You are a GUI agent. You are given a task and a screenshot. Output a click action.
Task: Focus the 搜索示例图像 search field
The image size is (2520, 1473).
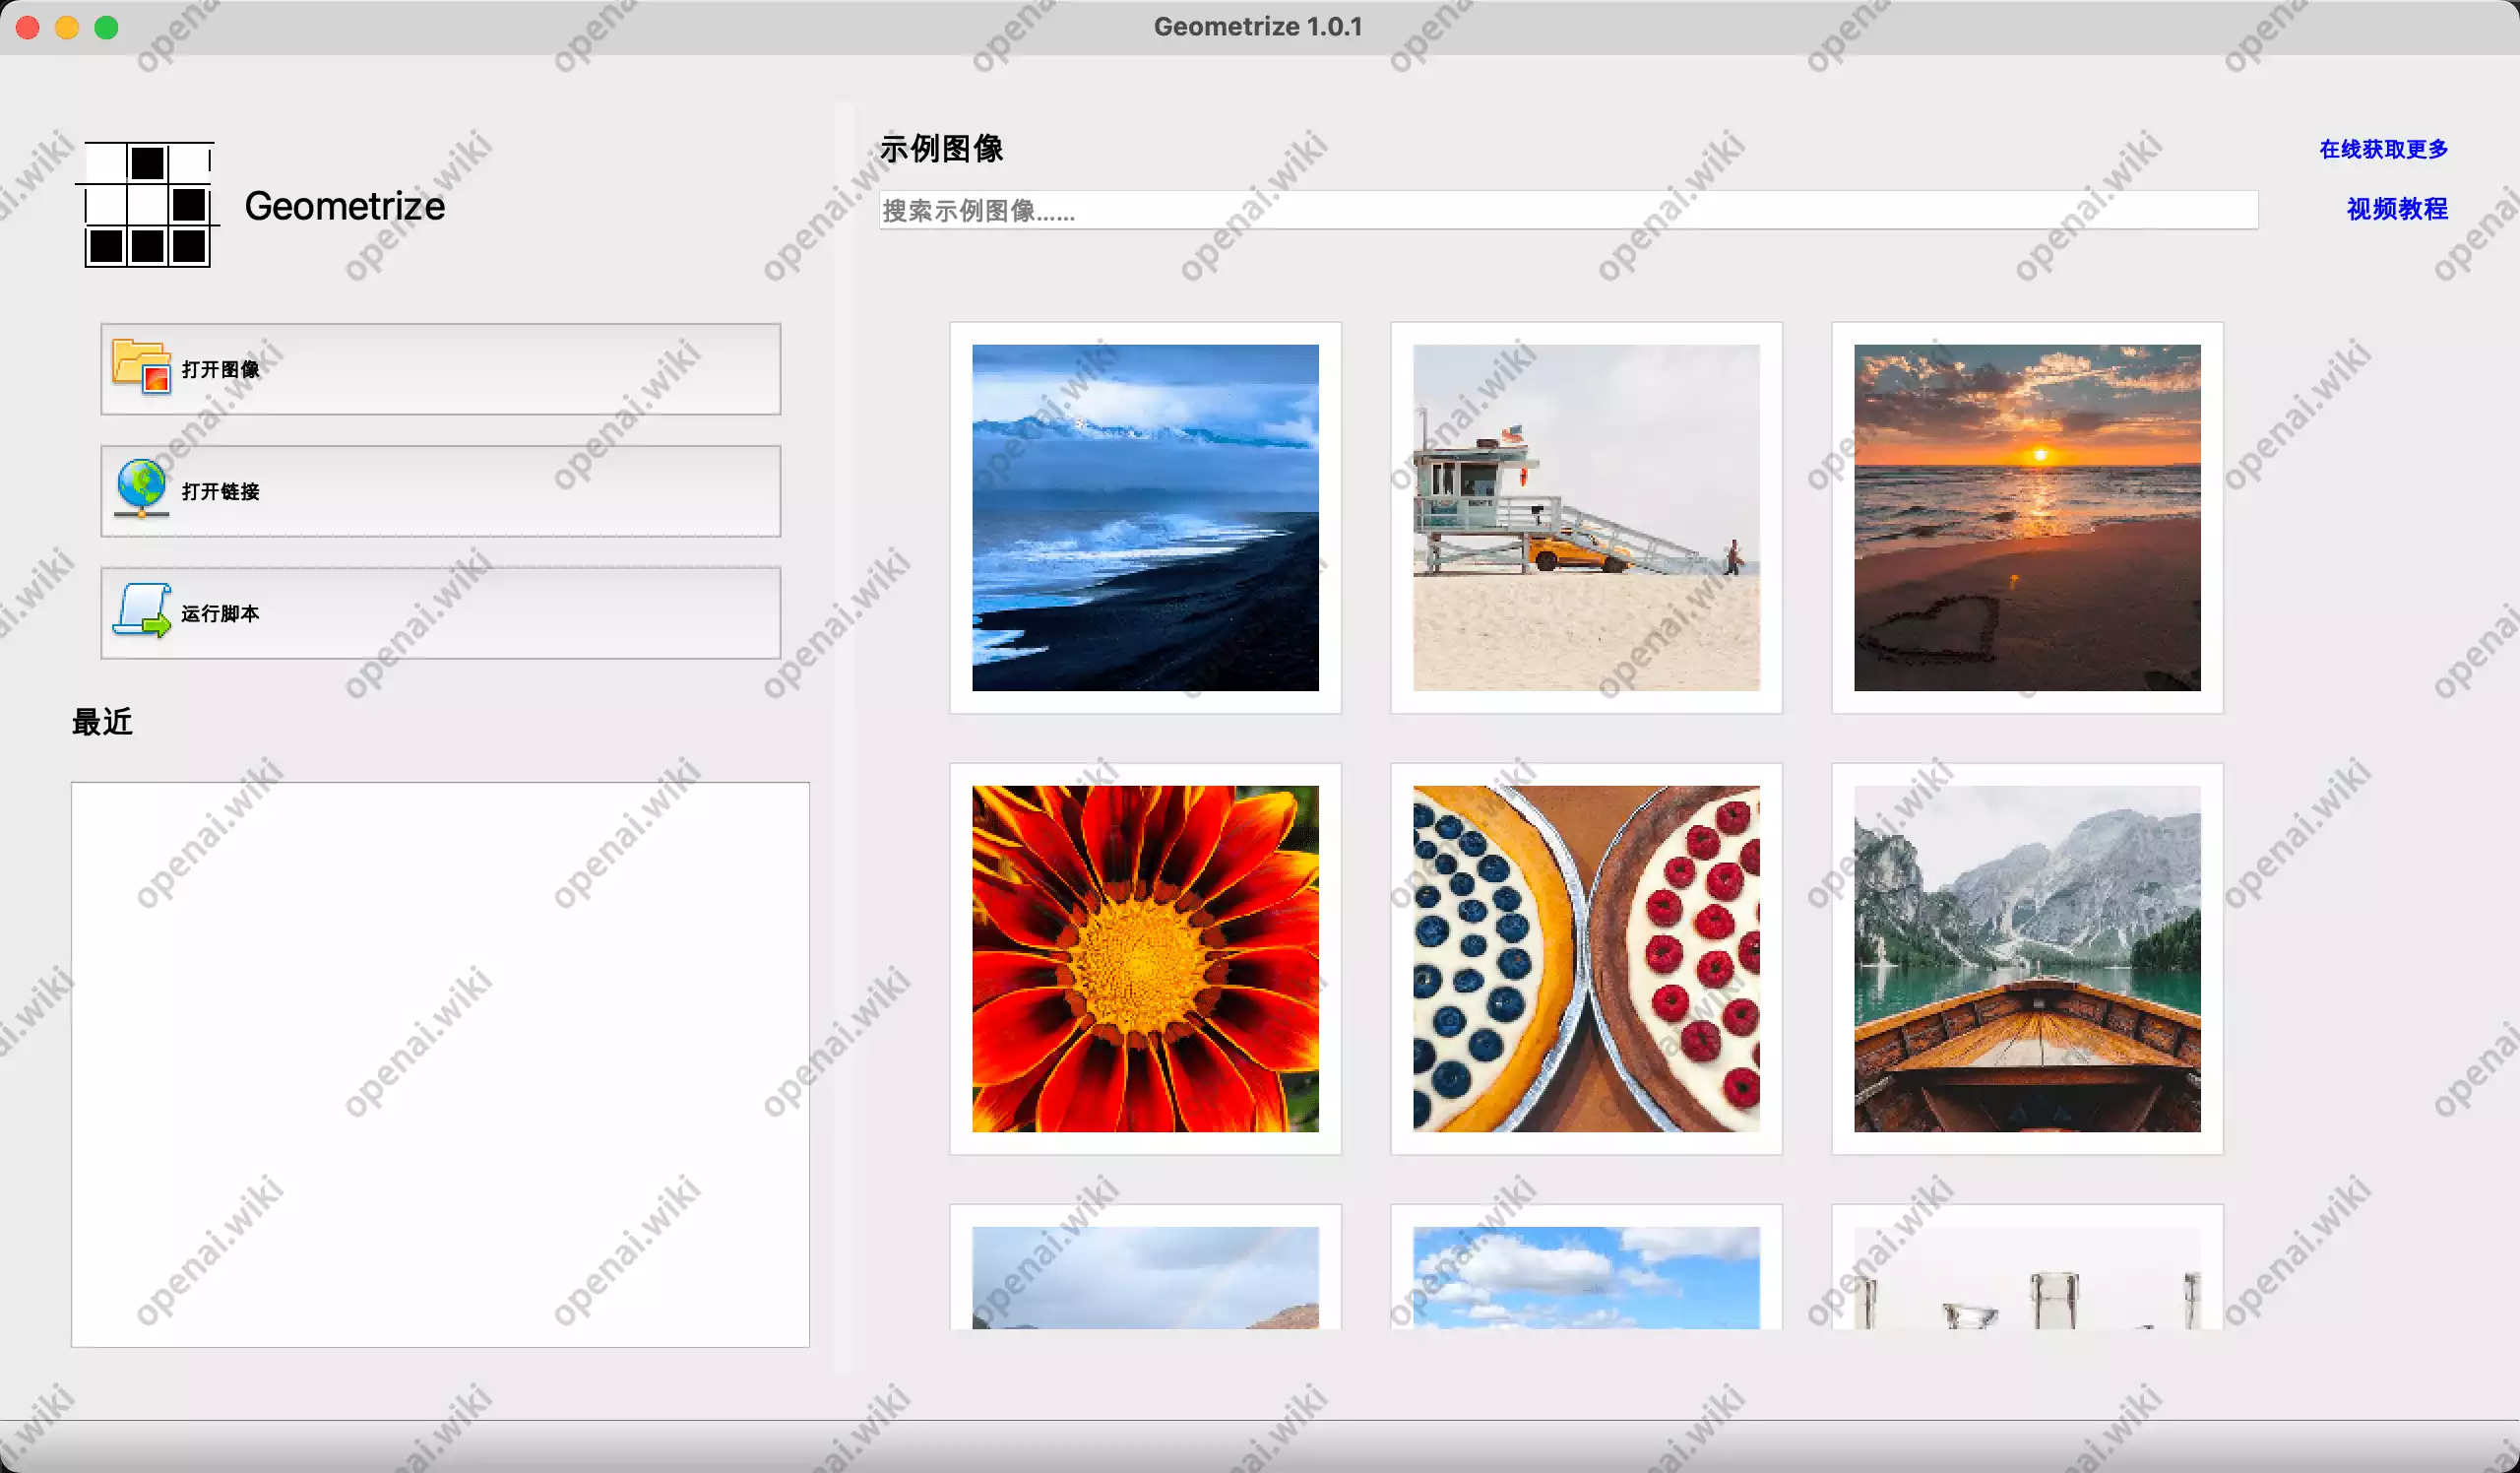click(x=1567, y=210)
